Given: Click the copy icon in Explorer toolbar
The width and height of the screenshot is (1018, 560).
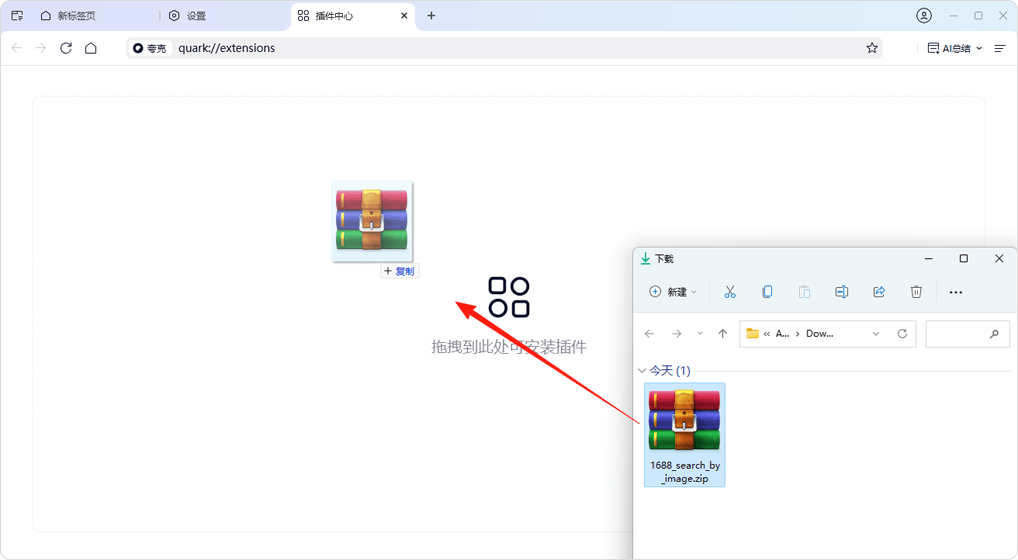Looking at the screenshot, I should pos(767,292).
